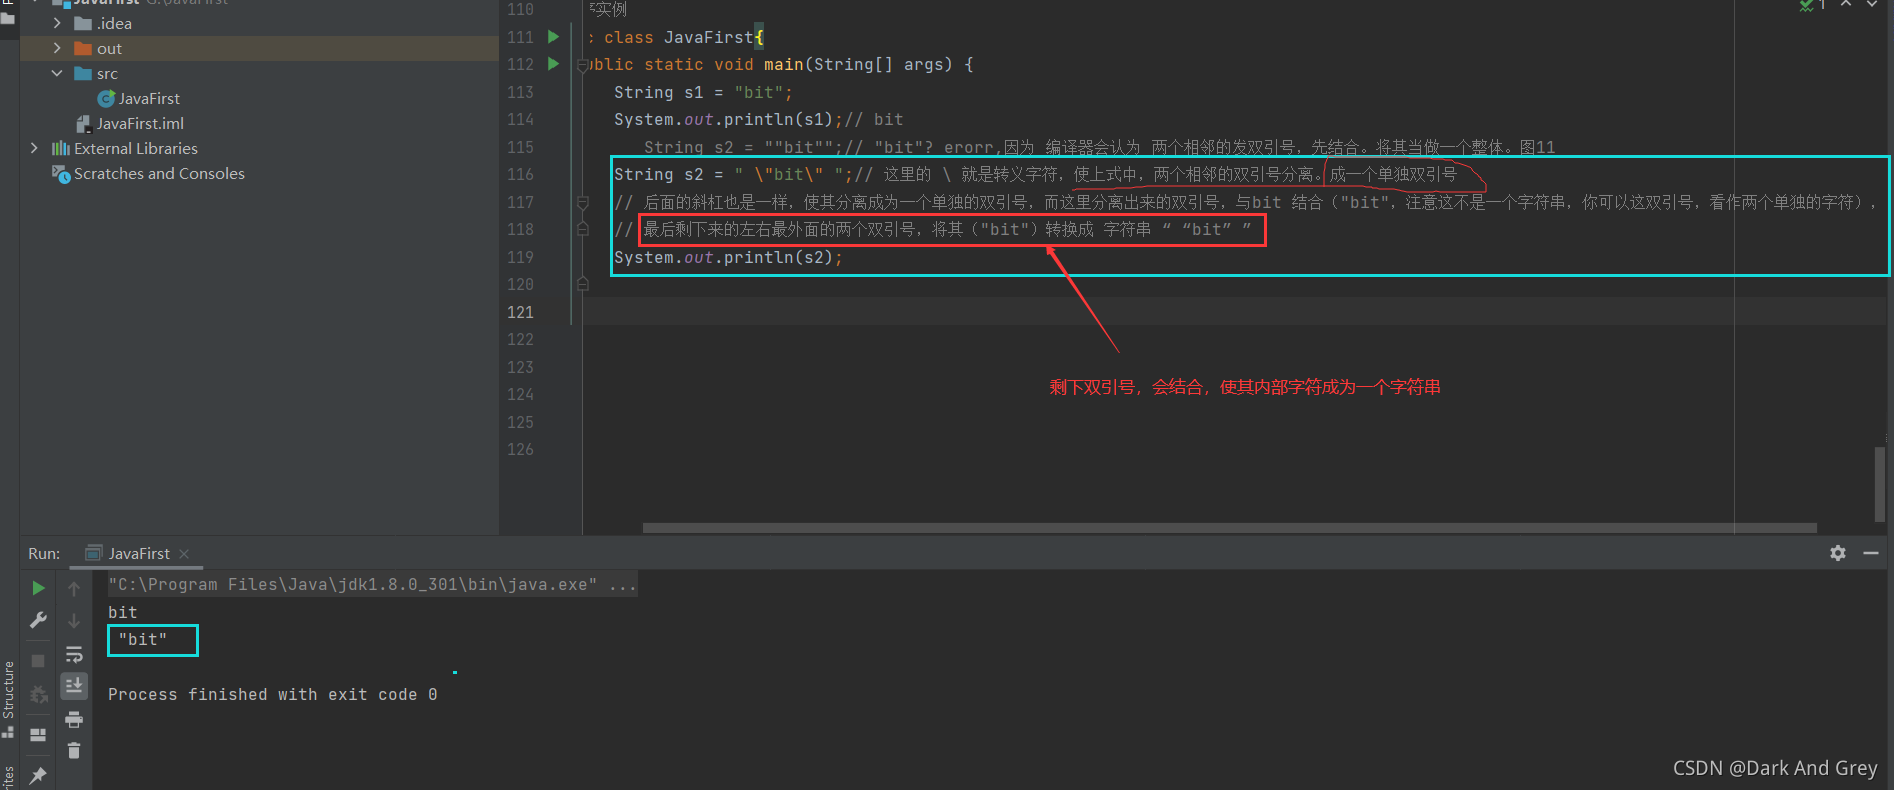This screenshot has height=790, width=1894.
Task: Click the java.exe command line in console
Action: click(372, 584)
